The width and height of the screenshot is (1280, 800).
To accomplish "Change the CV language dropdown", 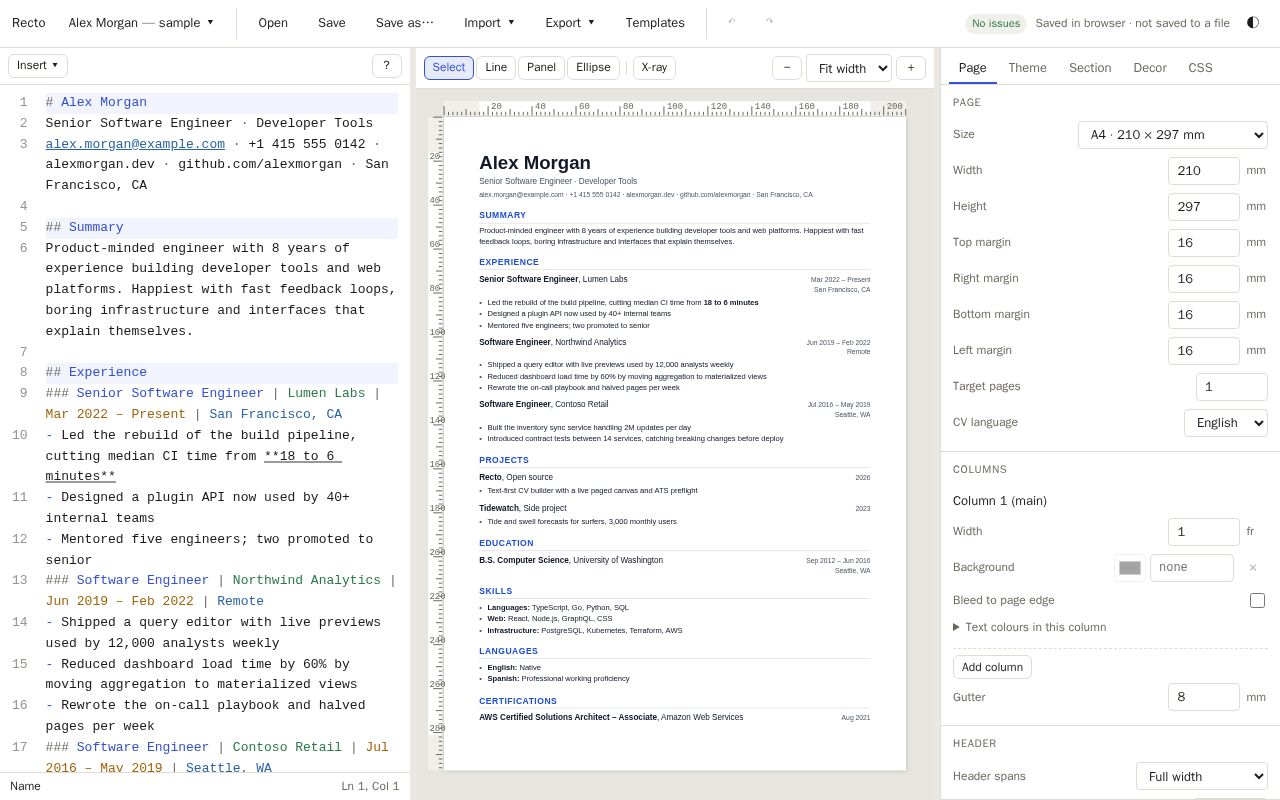I will click(1226, 422).
